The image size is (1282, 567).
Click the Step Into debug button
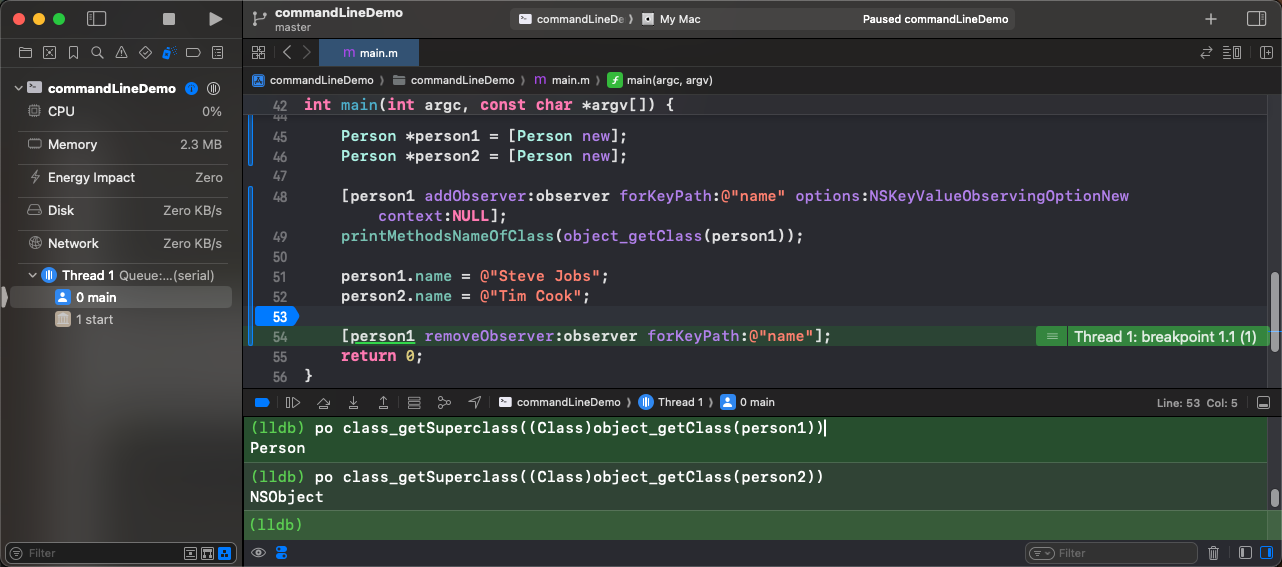[353, 402]
